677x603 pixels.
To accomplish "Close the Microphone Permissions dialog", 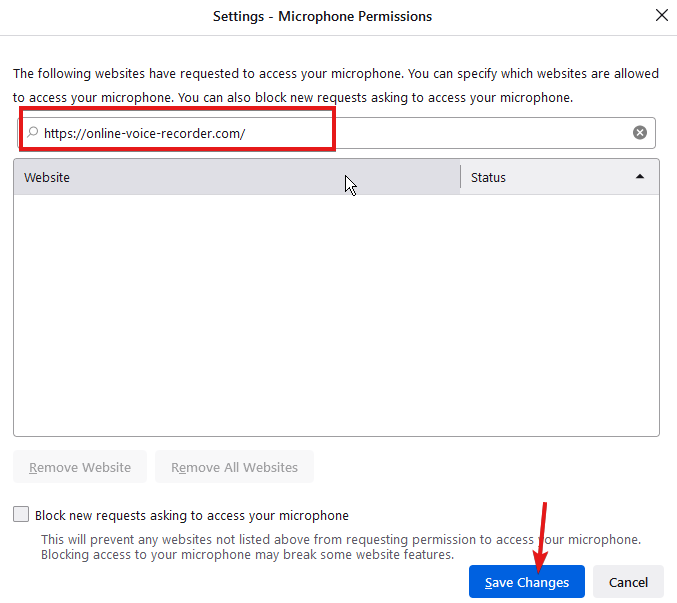I will pyautogui.click(x=661, y=15).
